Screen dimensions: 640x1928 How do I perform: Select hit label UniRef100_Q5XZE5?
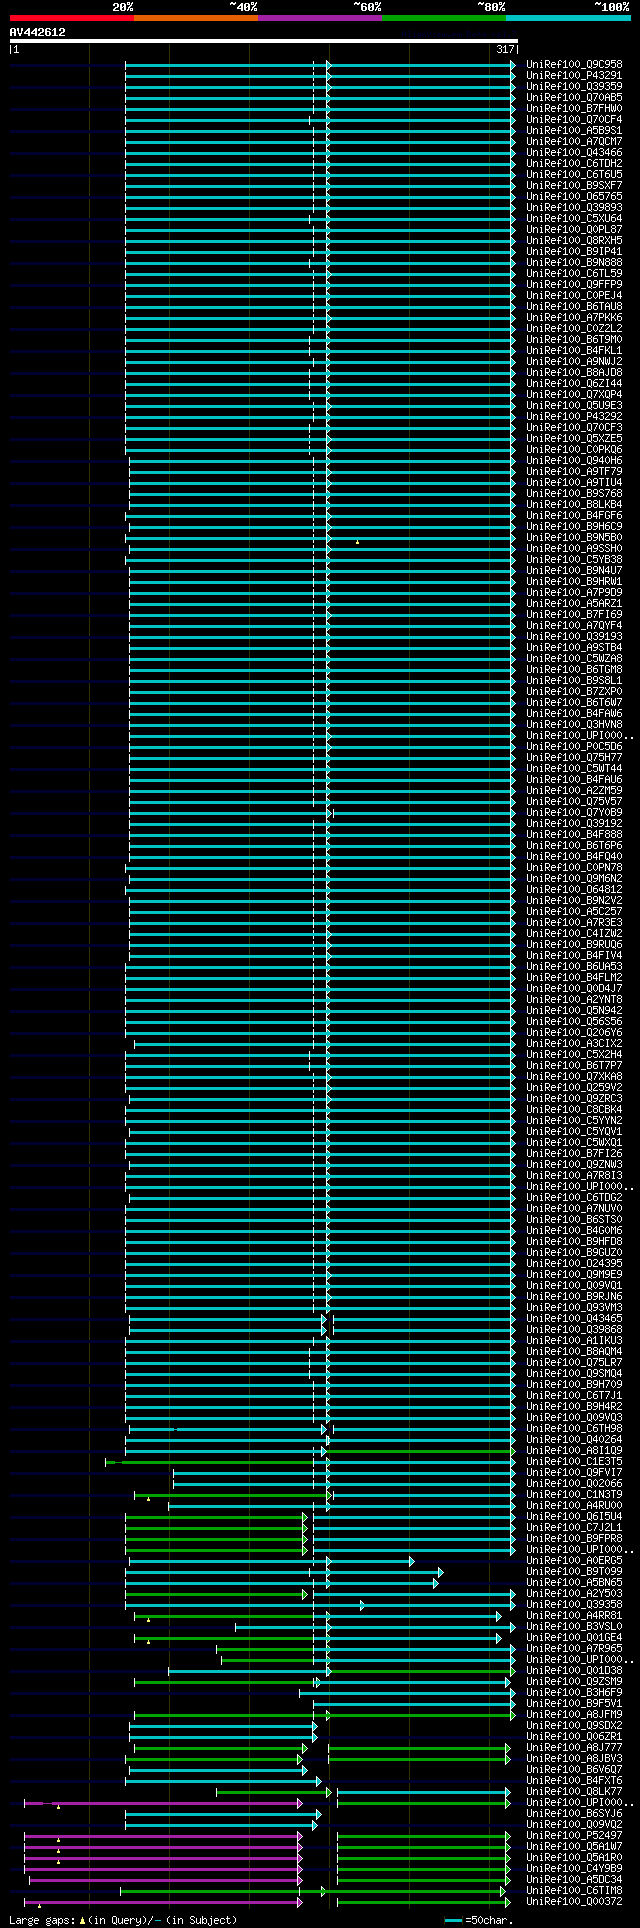pos(574,438)
